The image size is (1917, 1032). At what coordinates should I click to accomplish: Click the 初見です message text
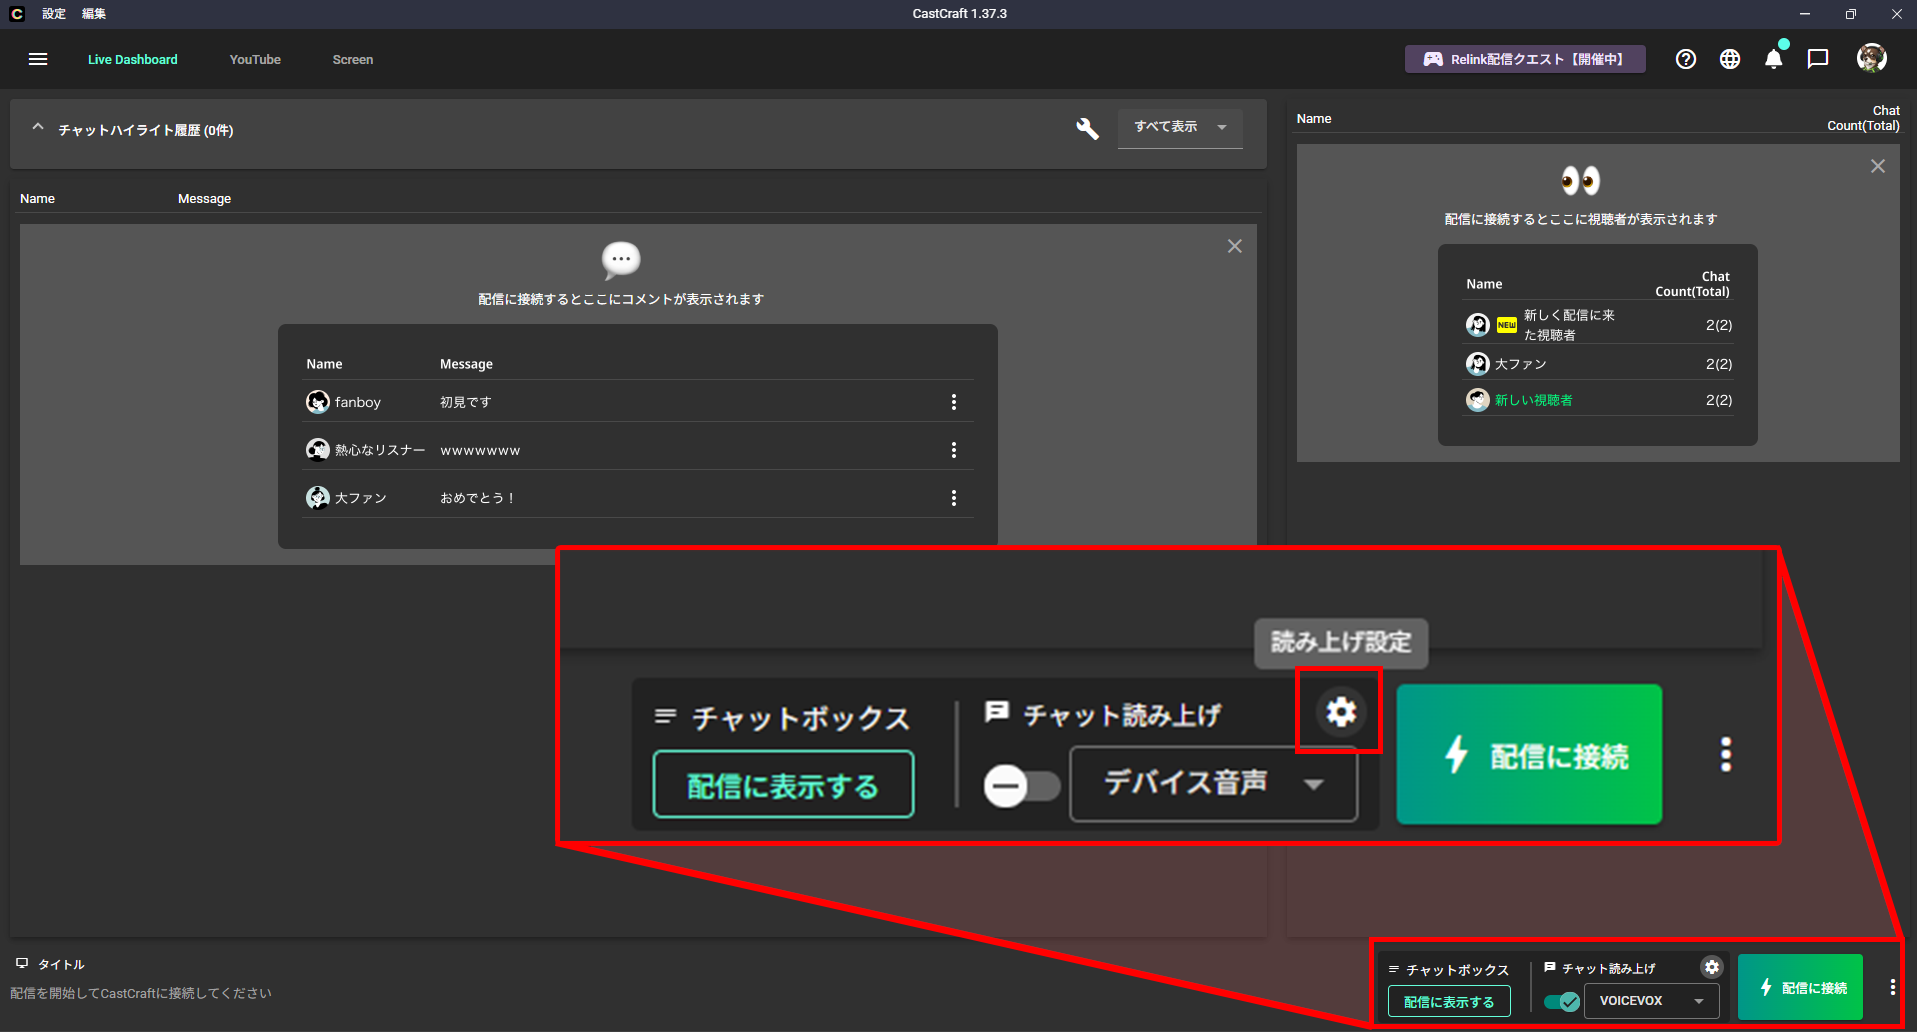pos(466,402)
